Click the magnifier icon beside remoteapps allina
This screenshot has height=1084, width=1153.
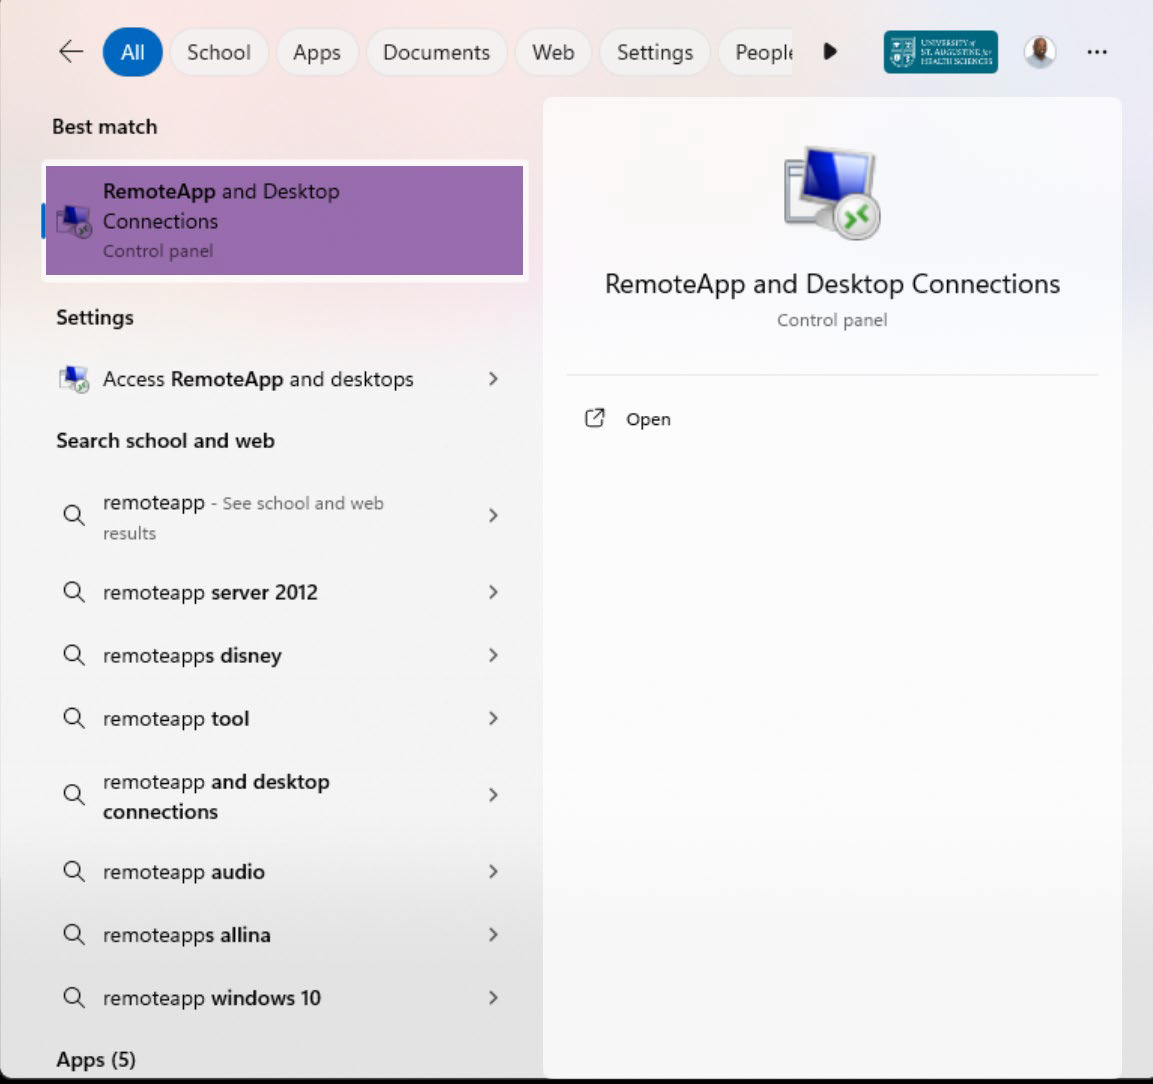[74, 935]
